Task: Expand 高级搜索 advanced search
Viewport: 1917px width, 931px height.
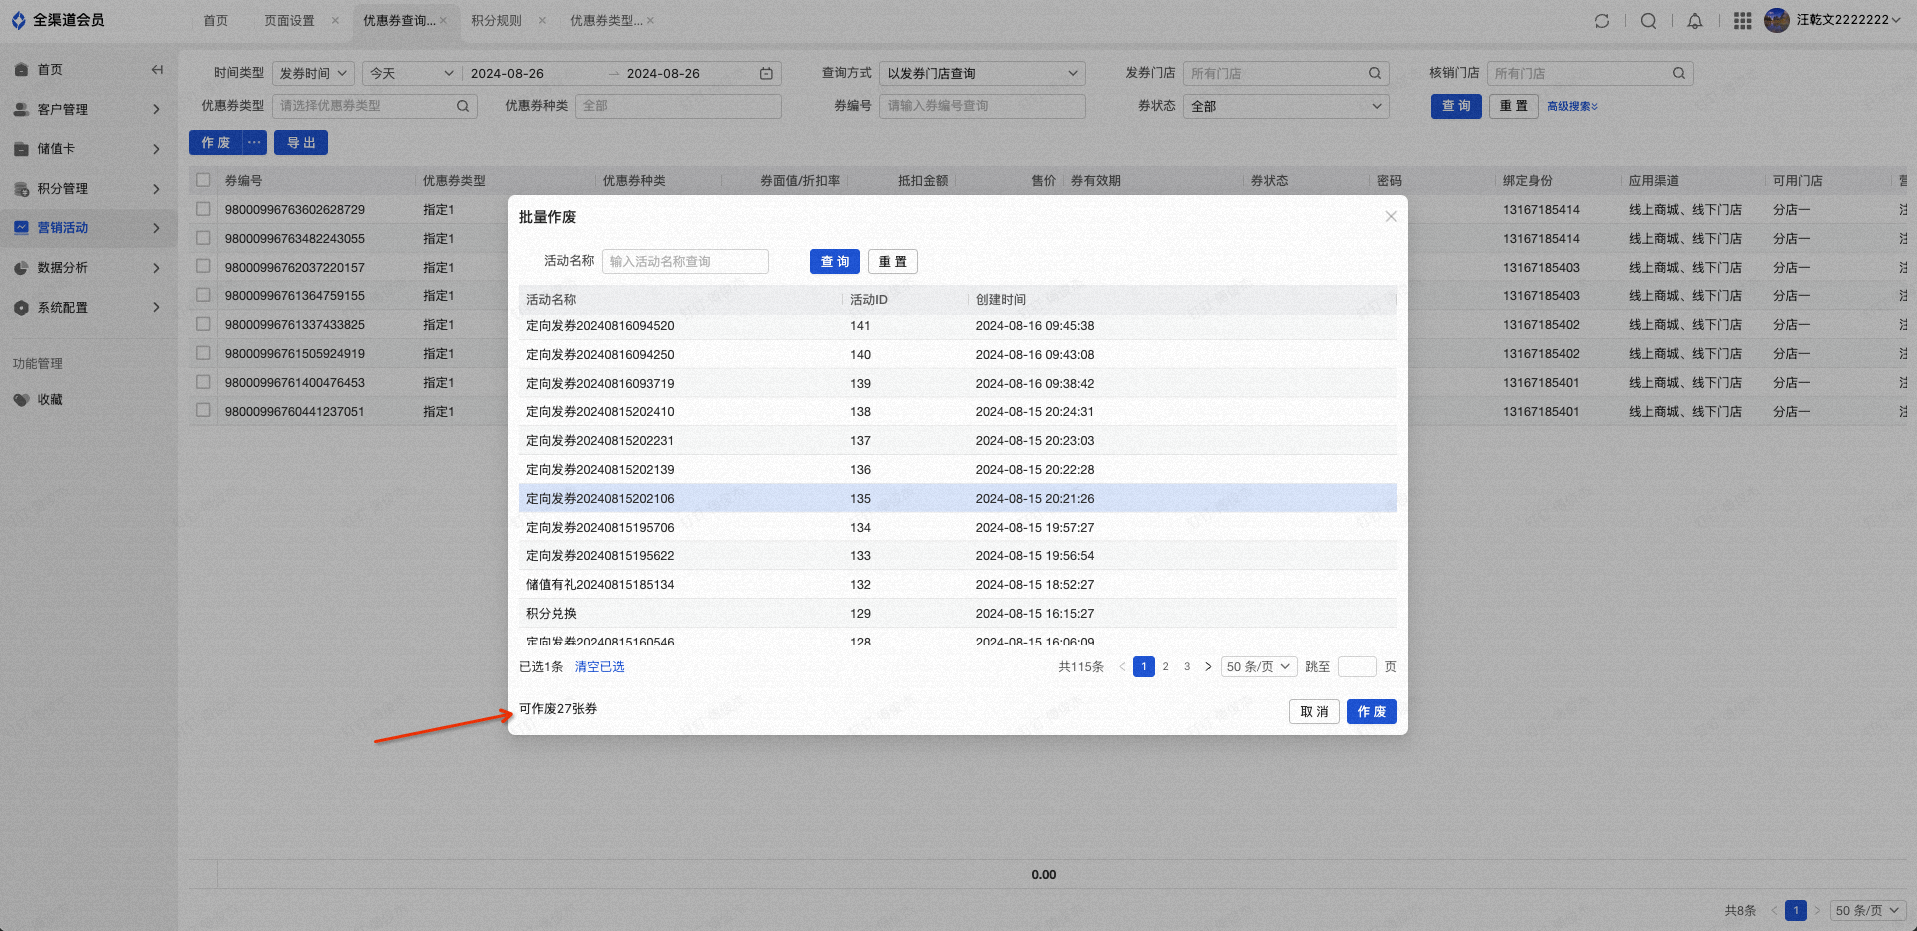Action: point(1572,107)
